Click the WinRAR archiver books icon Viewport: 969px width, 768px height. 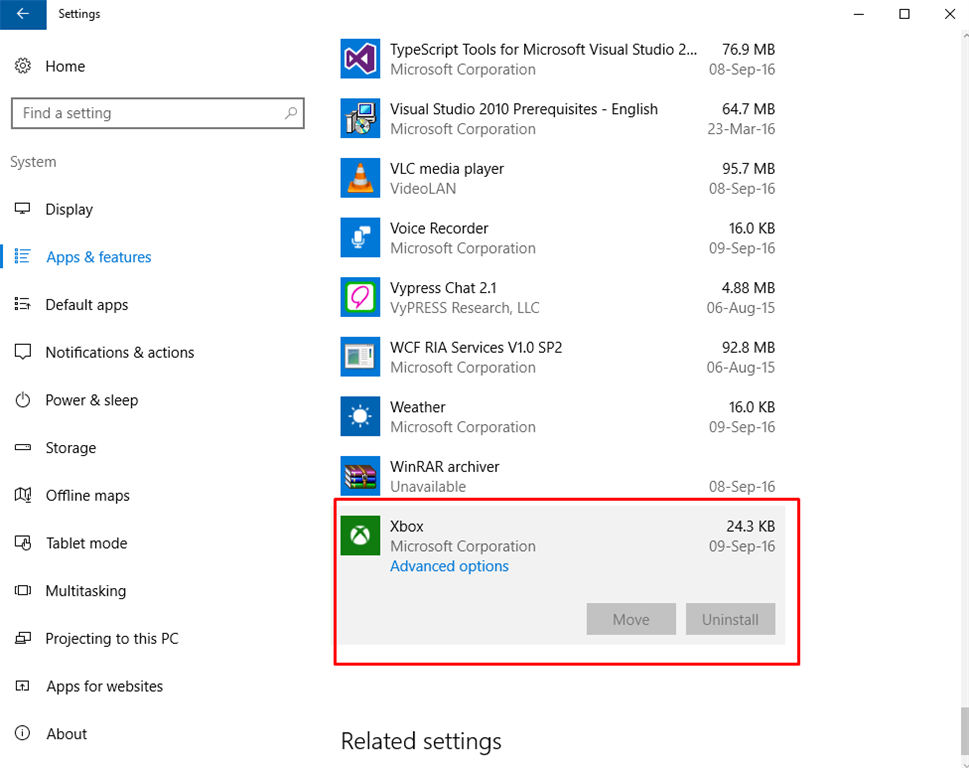[x=360, y=476]
